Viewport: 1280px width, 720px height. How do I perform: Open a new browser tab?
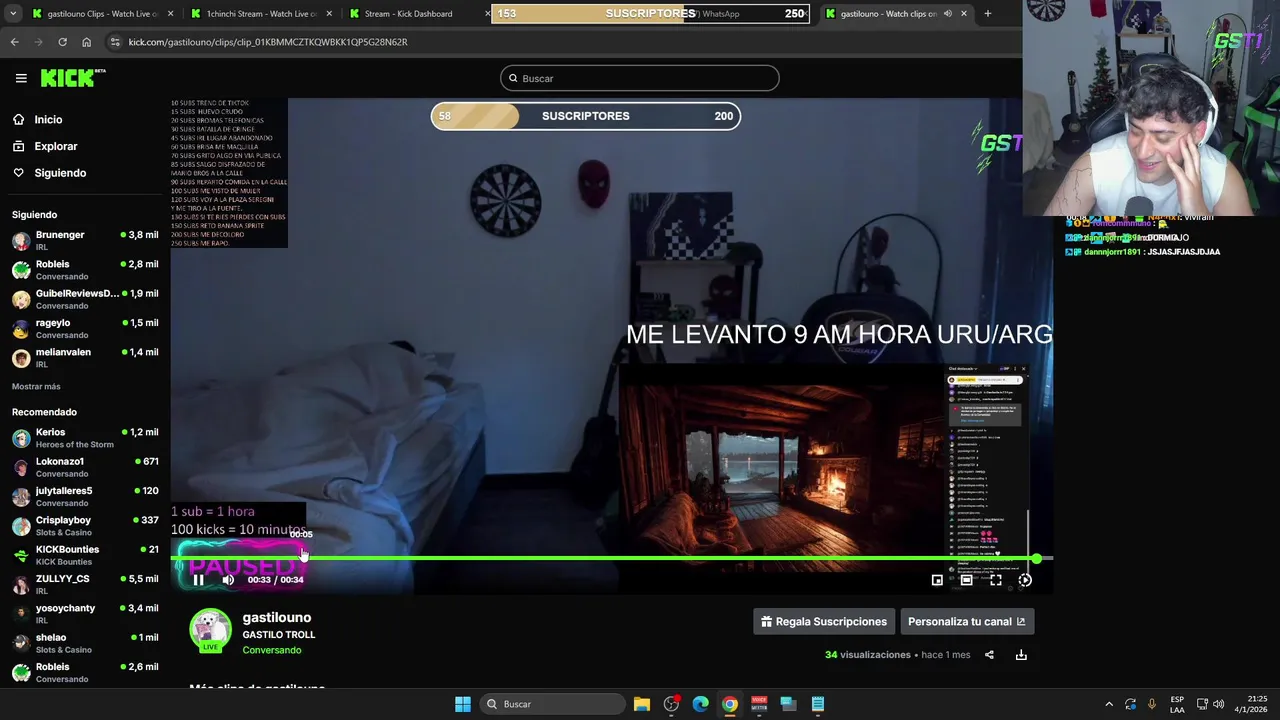click(x=987, y=14)
